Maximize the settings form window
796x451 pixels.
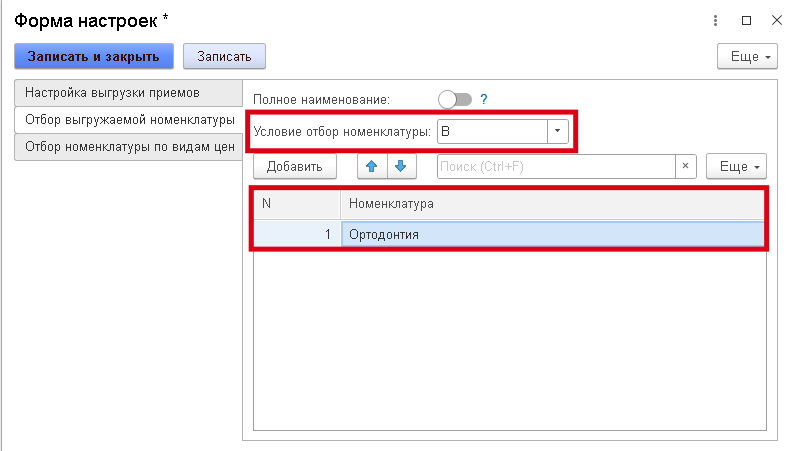pos(746,20)
